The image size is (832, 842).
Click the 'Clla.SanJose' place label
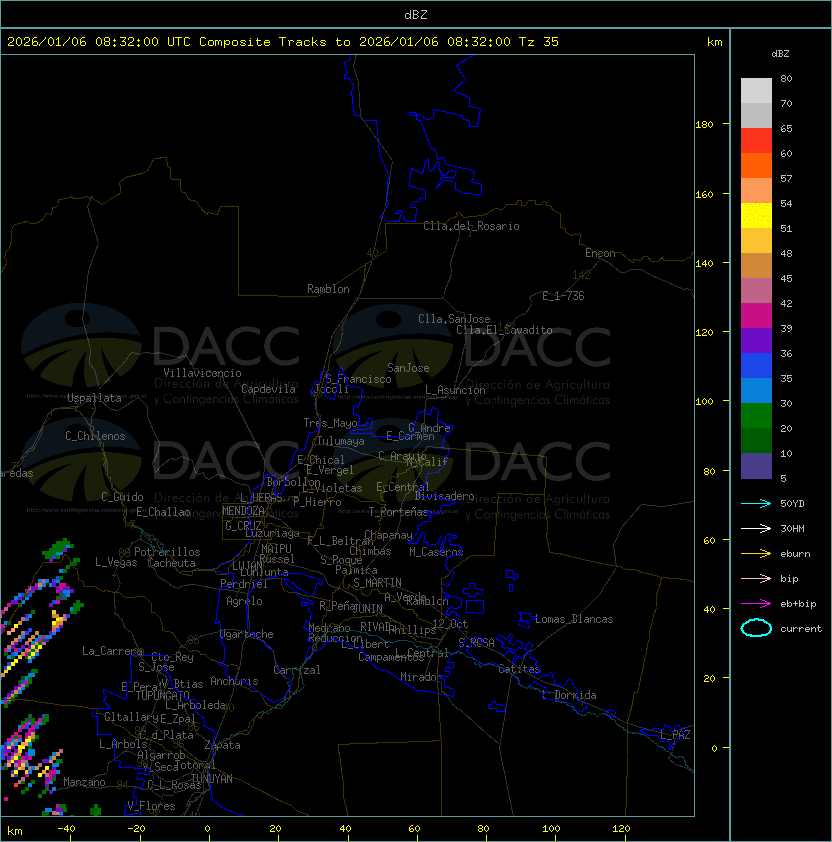[454, 319]
